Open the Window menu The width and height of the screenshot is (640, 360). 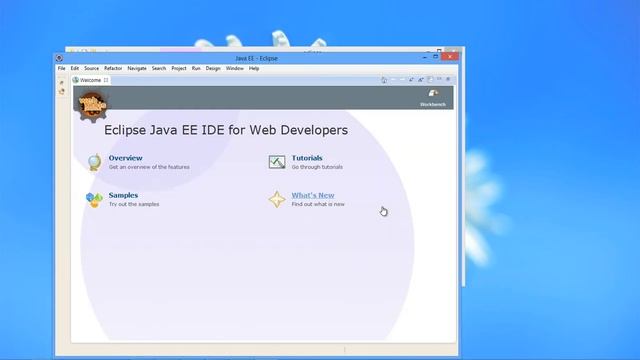(x=235, y=69)
